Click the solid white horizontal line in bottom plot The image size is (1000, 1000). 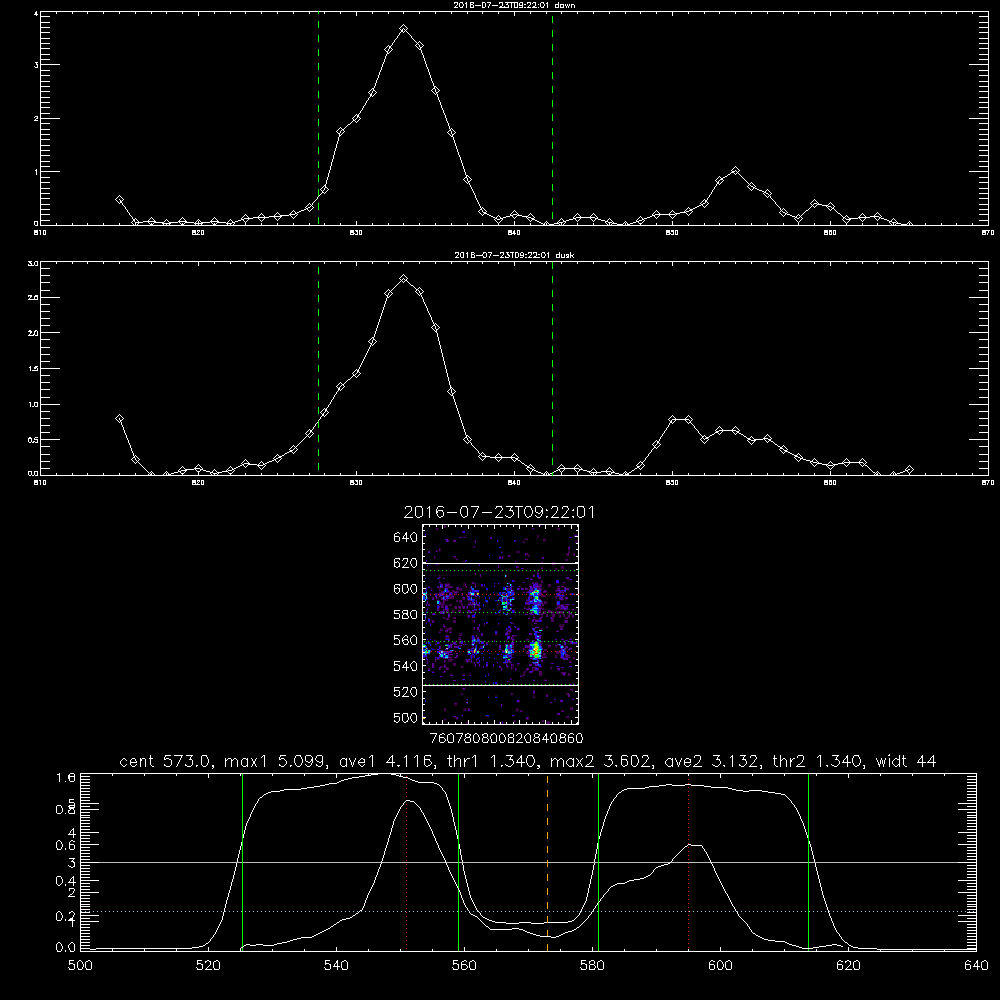[x=528, y=862]
